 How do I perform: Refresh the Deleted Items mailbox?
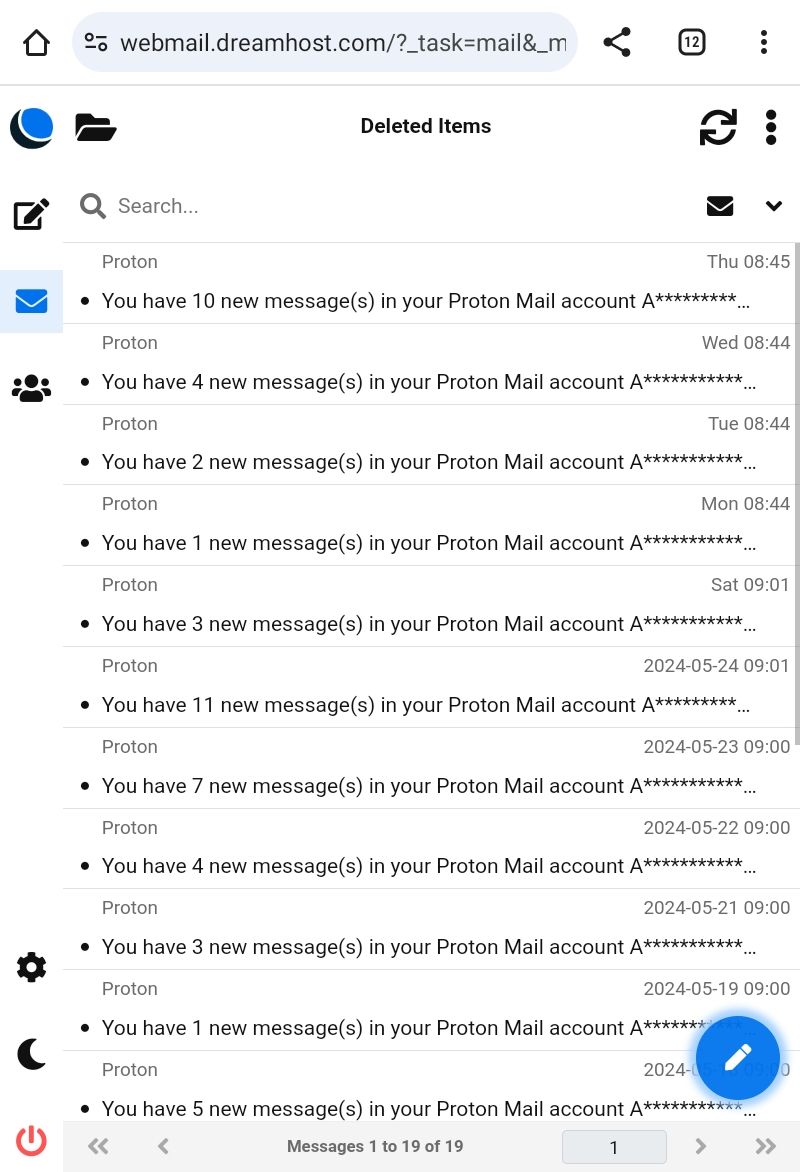[x=717, y=127]
